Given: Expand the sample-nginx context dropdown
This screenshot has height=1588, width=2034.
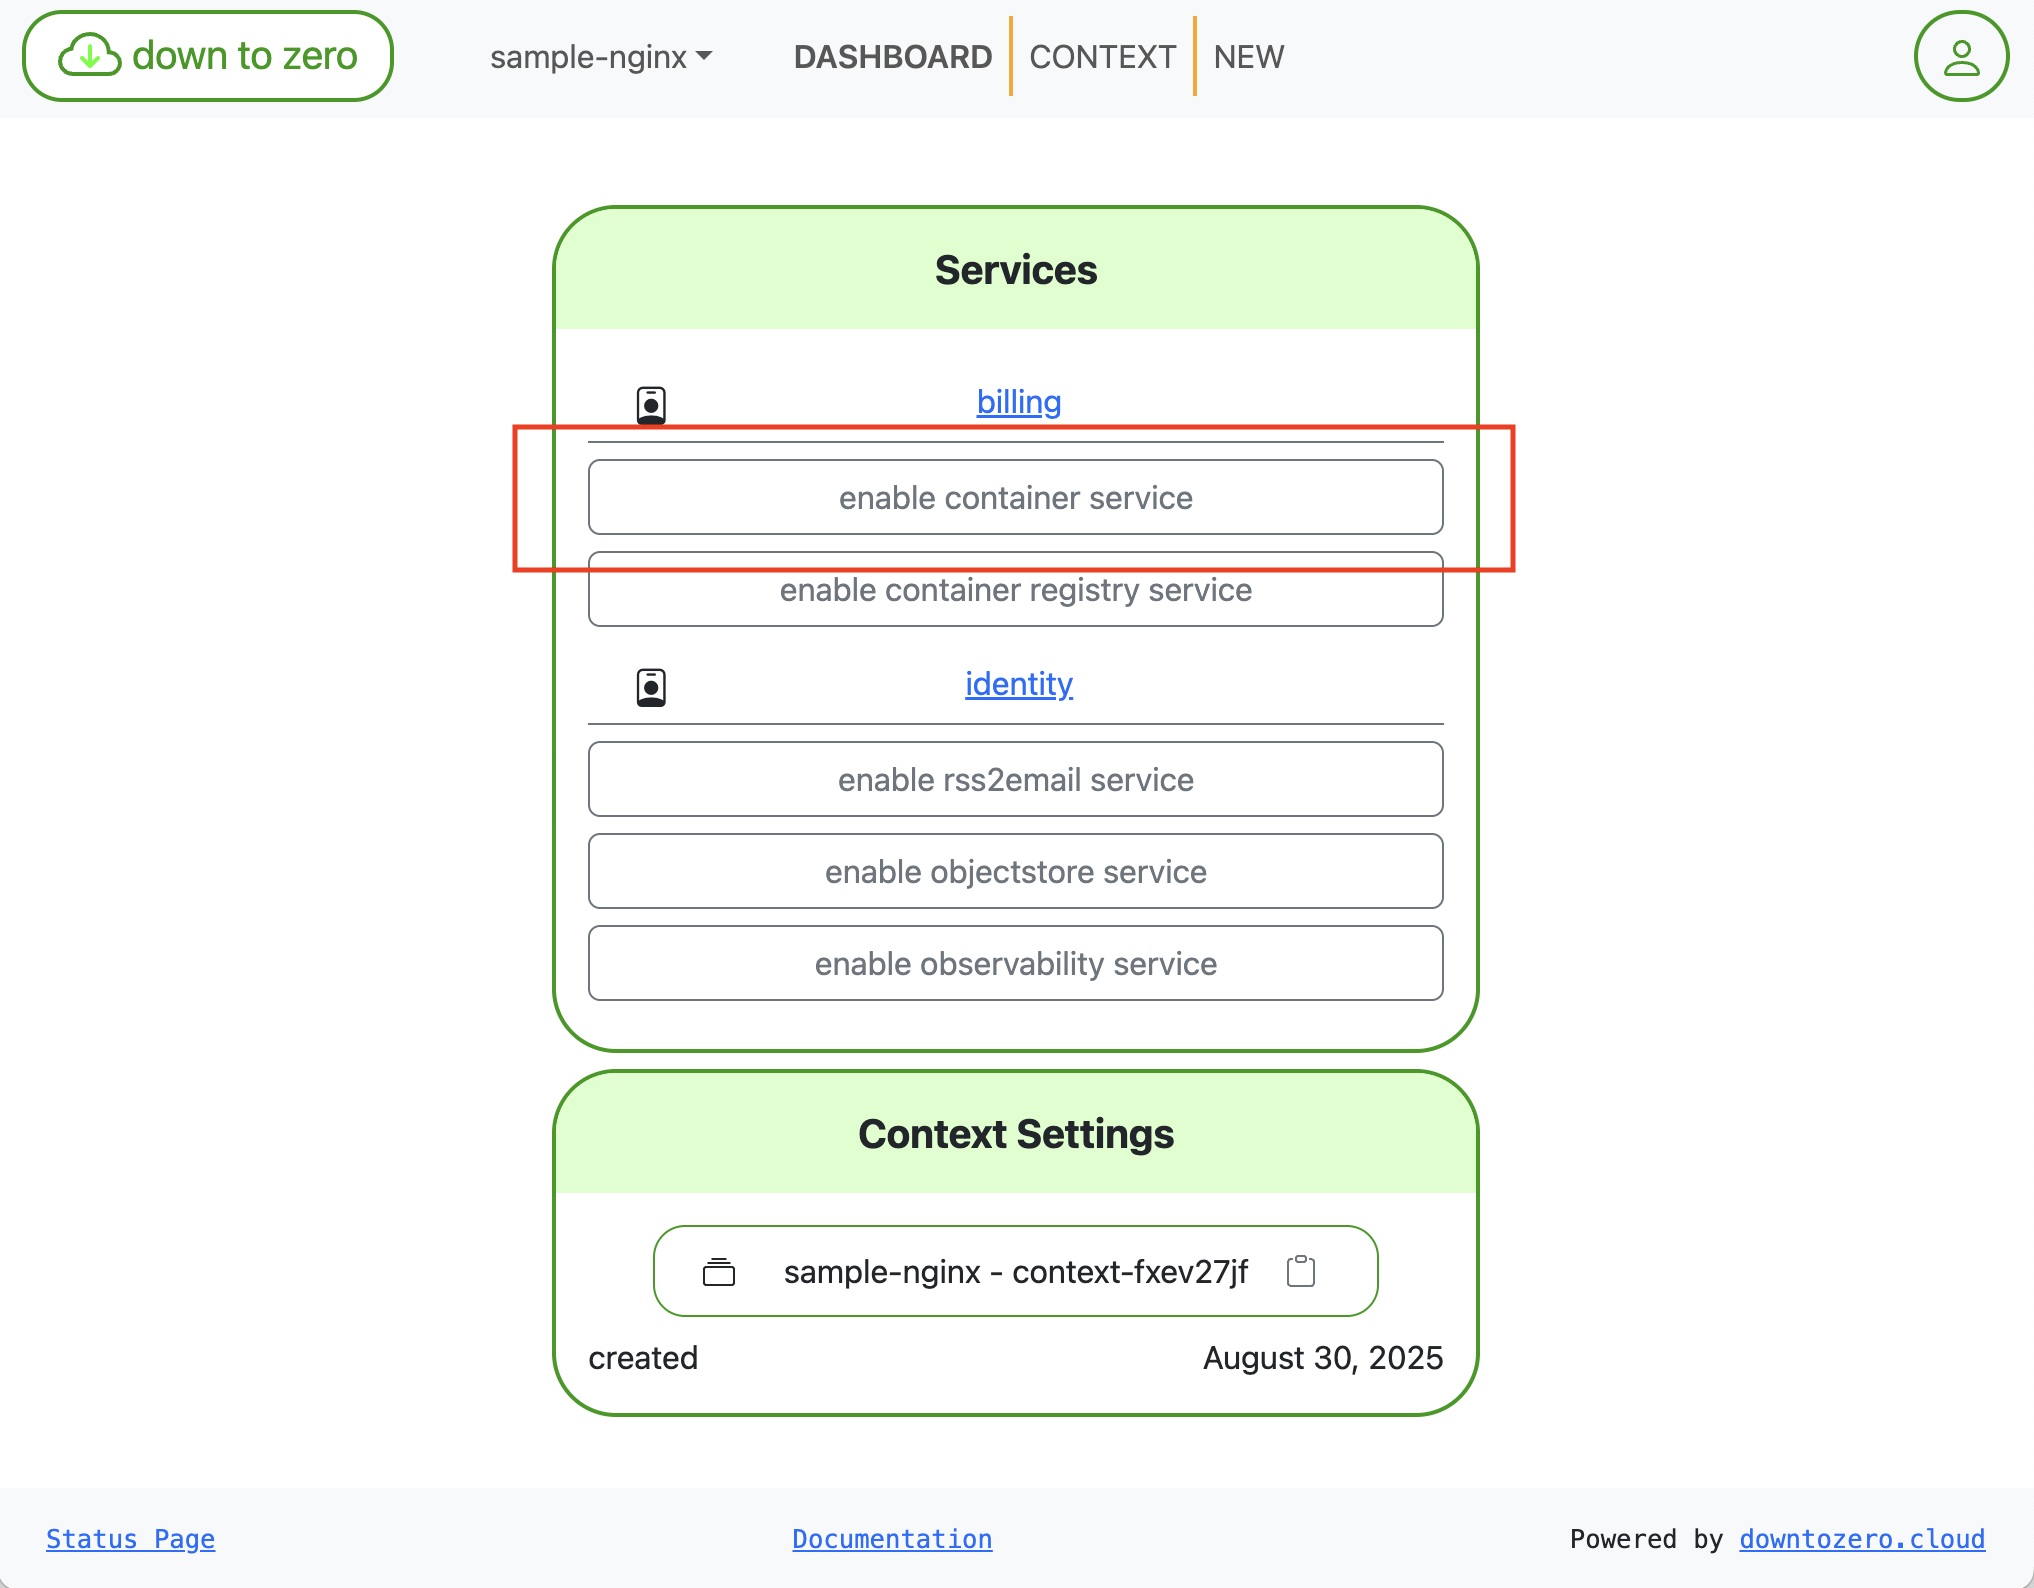Looking at the screenshot, I should tap(601, 57).
